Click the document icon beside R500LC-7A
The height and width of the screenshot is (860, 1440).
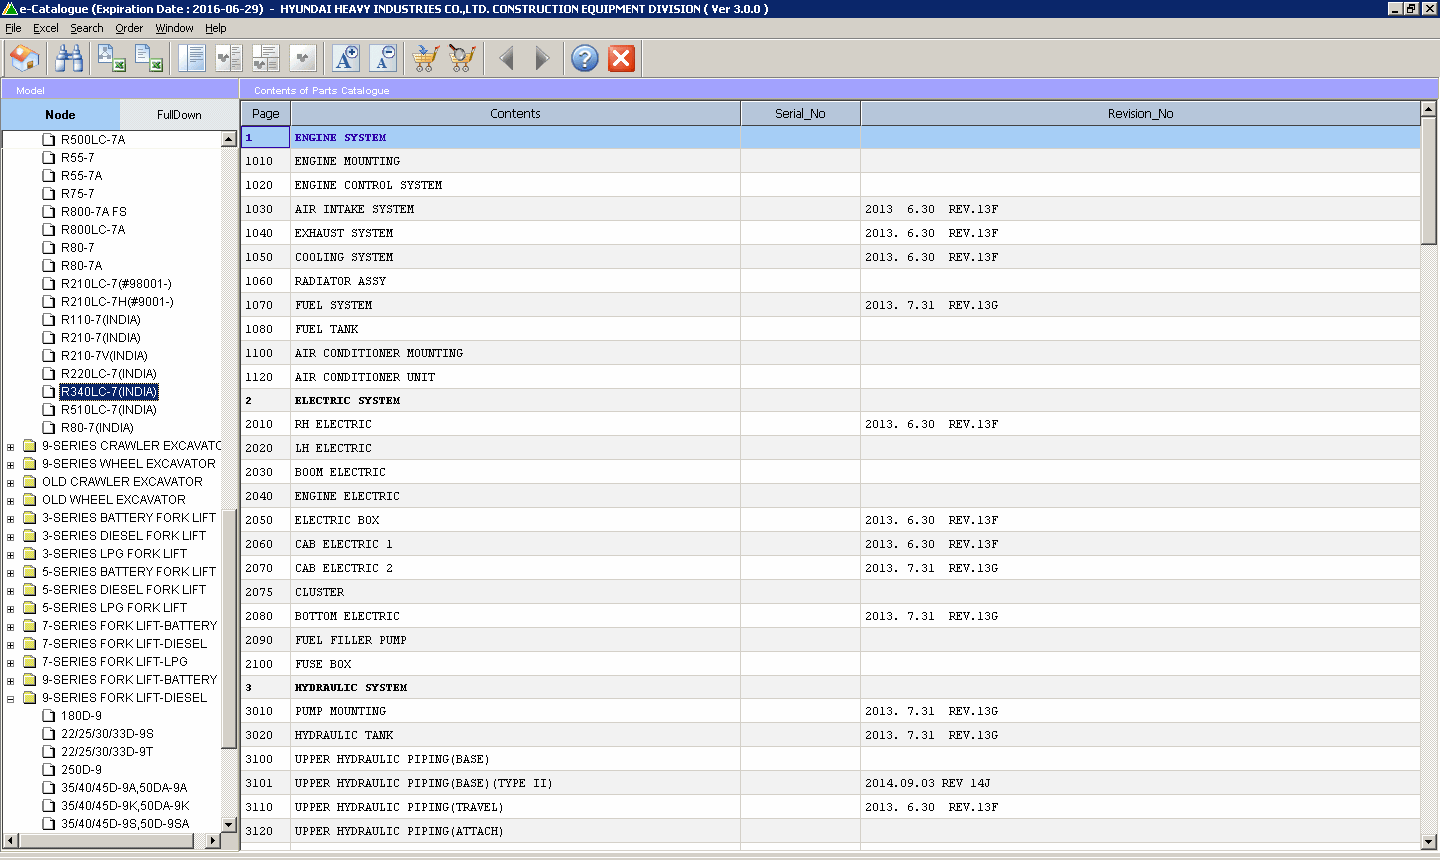click(x=49, y=140)
